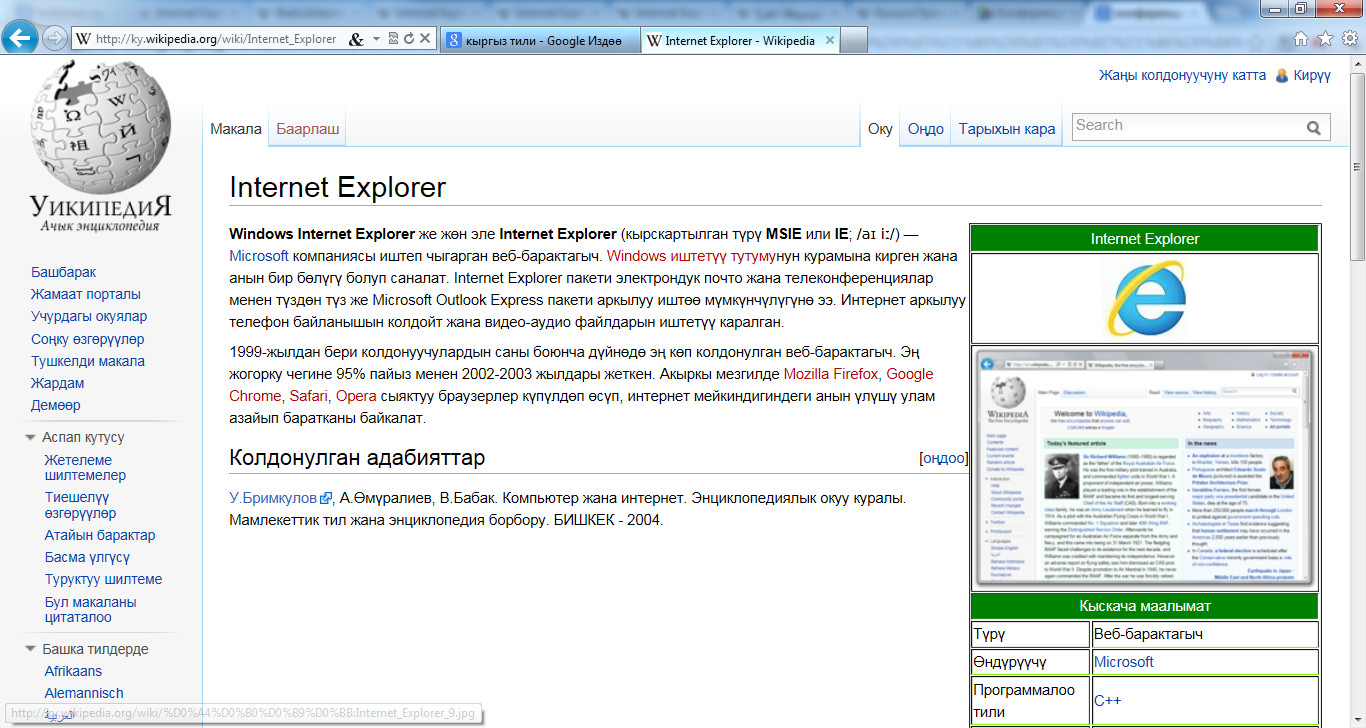
Task: Open Соңку өзгөрүүлөр link
Action: 88,339
